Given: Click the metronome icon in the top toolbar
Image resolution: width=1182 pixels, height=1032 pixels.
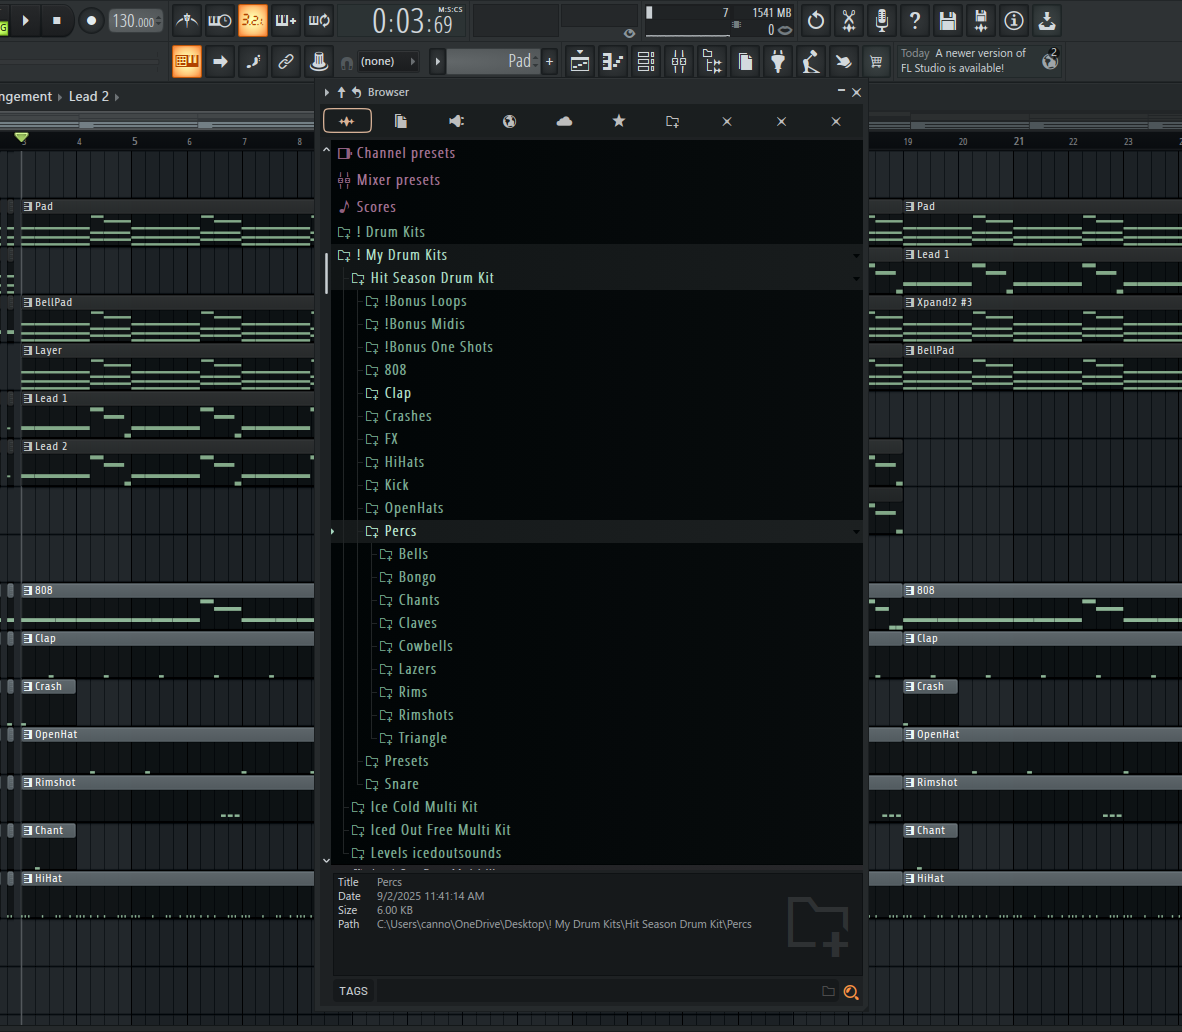Looking at the screenshot, I should (x=187, y=20).
